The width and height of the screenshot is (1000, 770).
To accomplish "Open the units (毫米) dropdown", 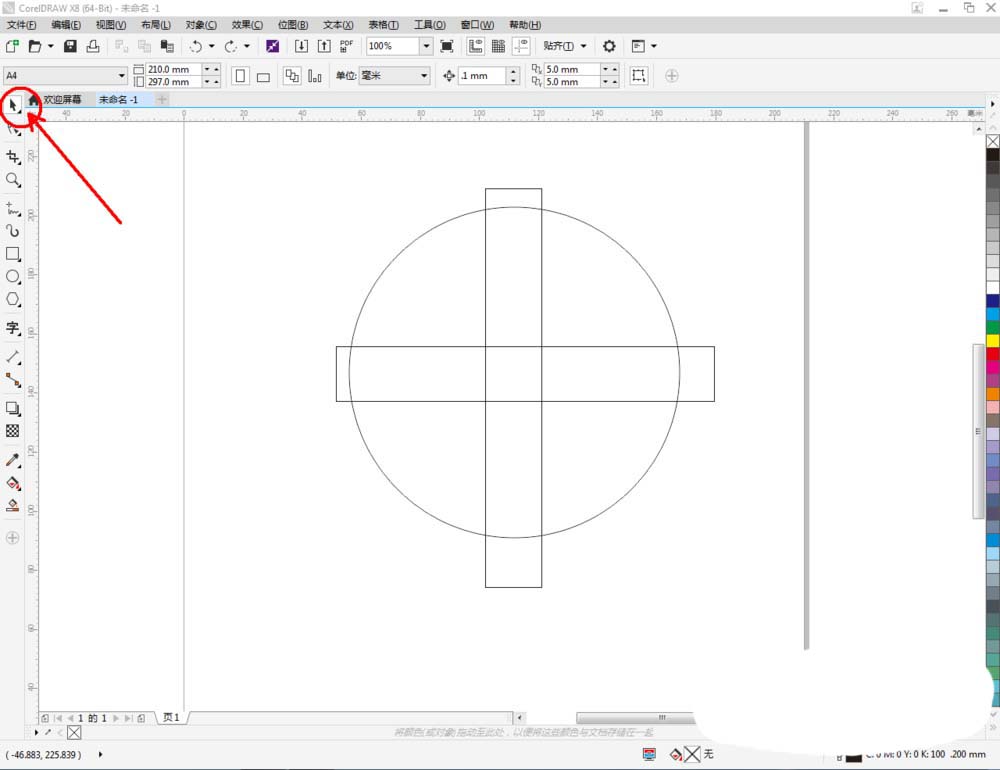I will [424, 76].
